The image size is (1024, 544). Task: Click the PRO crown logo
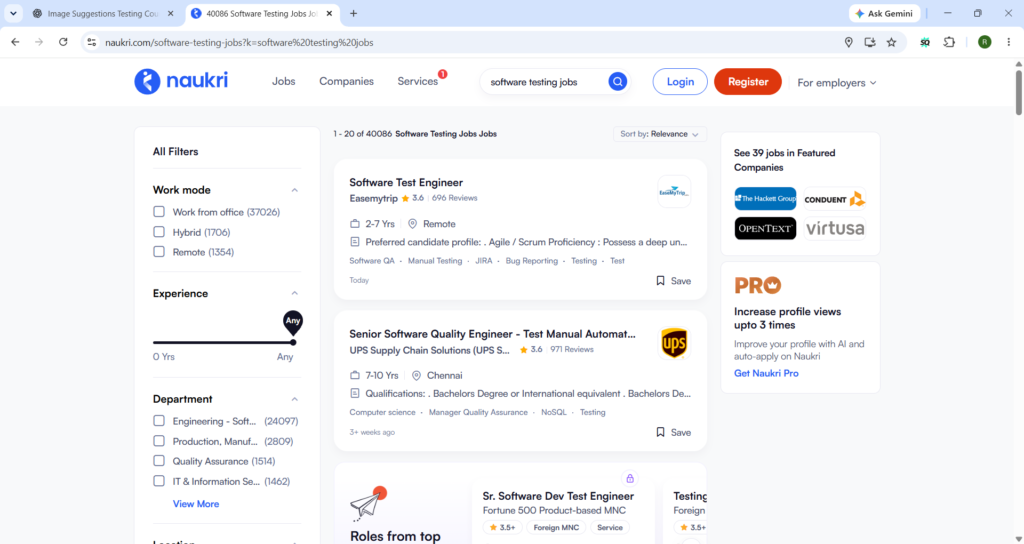point(758,285)
